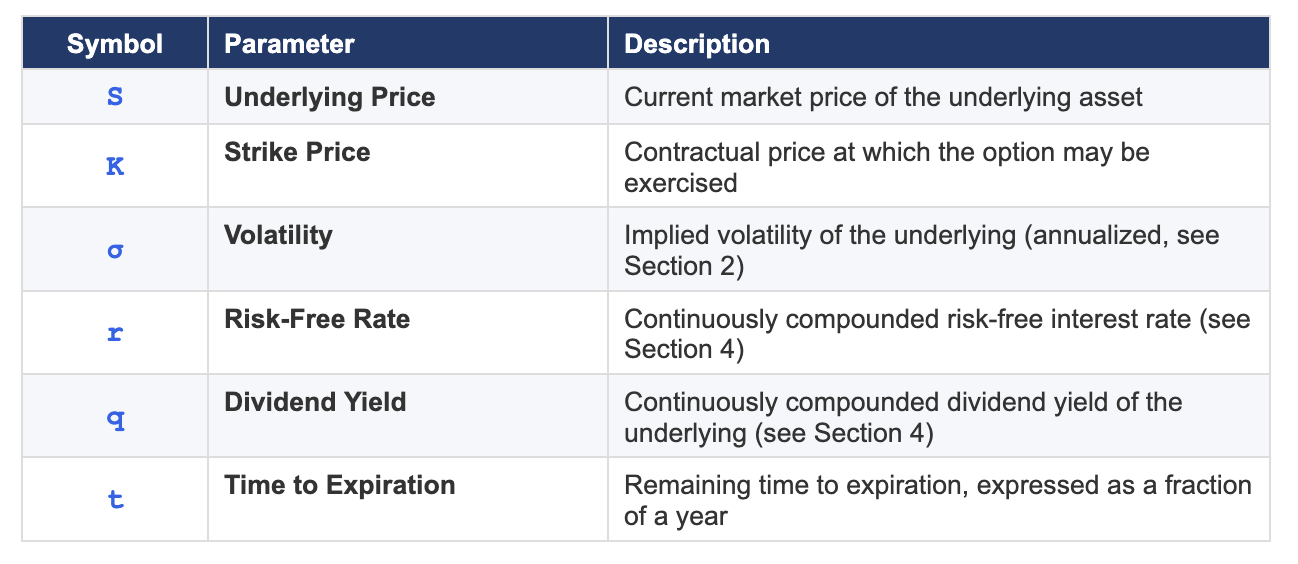
Task: Click the risk-free interest rate description
Action: [x=937, y=333]
